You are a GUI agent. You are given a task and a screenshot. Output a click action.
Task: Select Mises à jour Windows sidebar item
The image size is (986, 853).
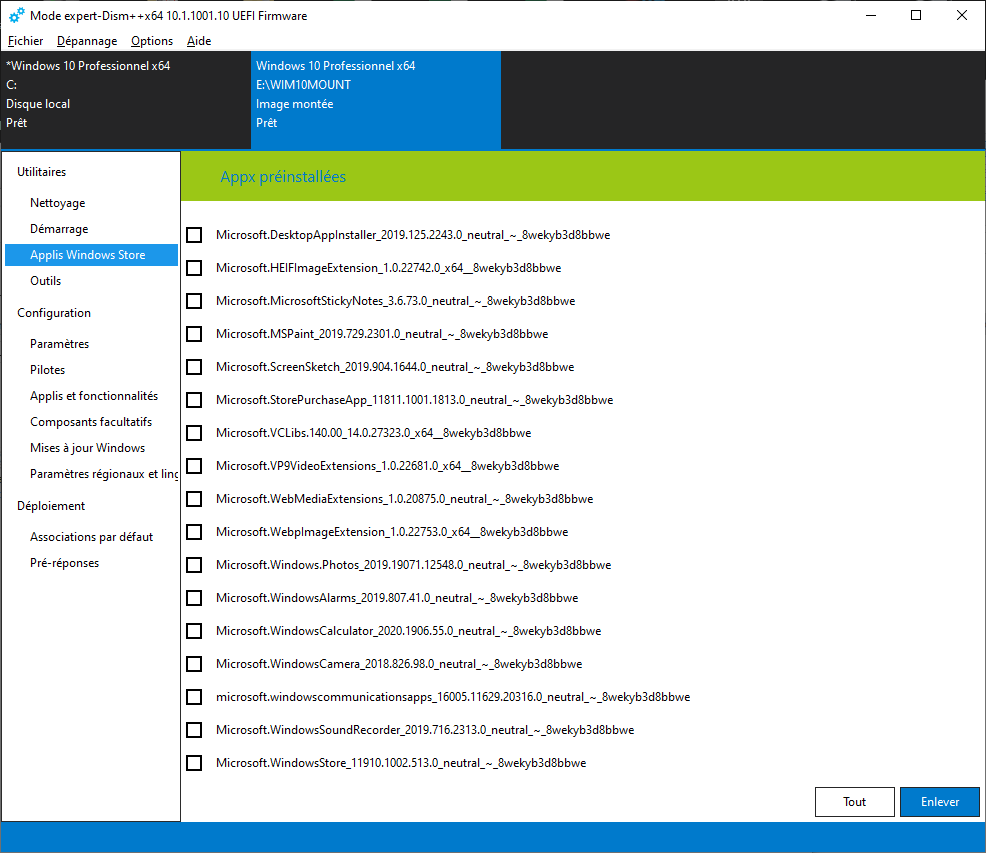88,448
